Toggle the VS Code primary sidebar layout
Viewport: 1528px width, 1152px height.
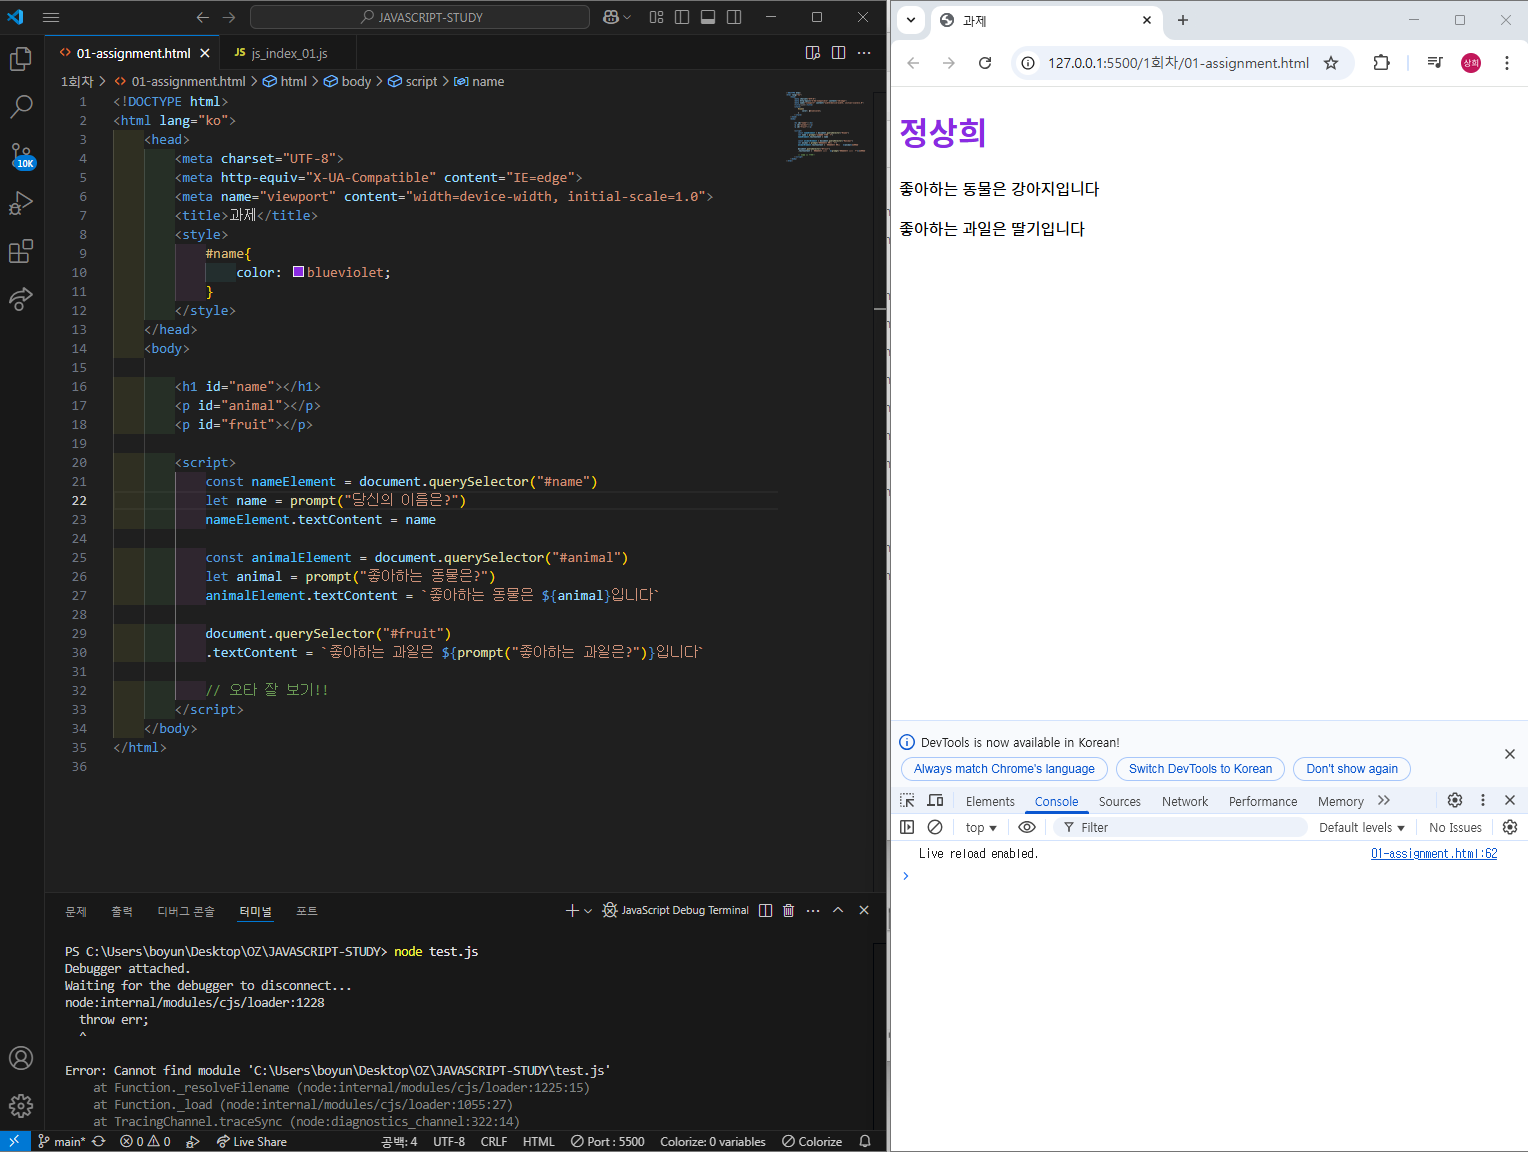click(x=682, y=17)
